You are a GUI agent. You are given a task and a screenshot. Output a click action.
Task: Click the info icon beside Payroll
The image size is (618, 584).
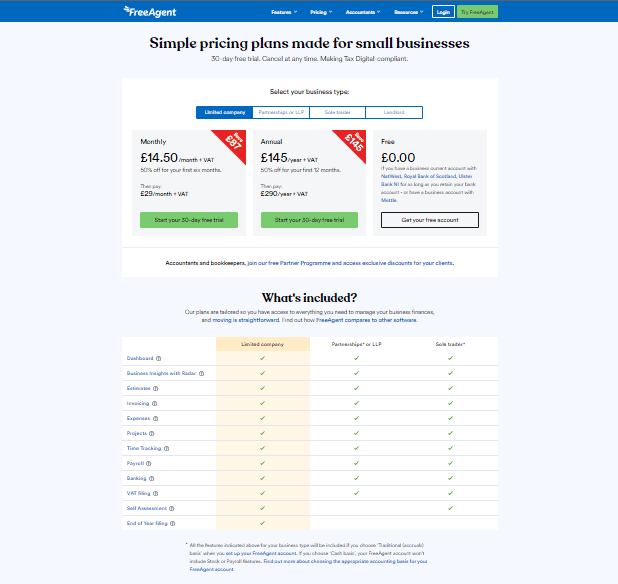coord(149,463)
